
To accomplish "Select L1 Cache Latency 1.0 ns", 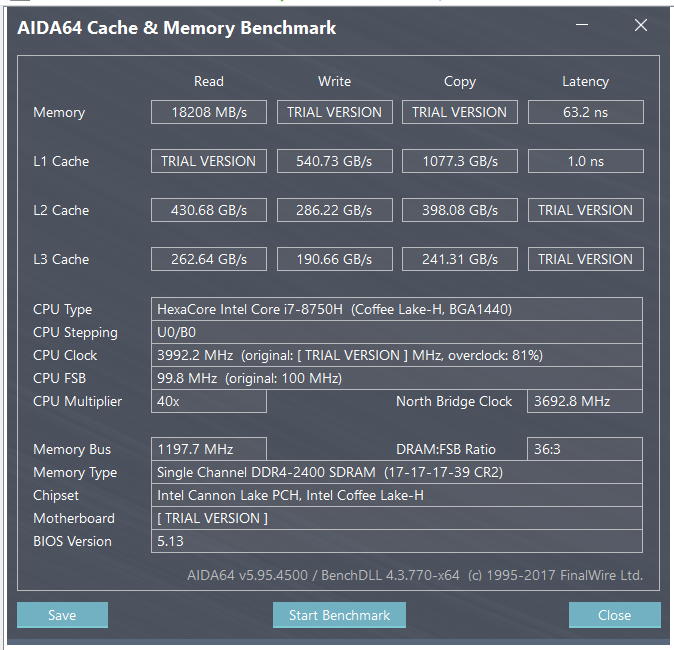I will pos(586,161).
